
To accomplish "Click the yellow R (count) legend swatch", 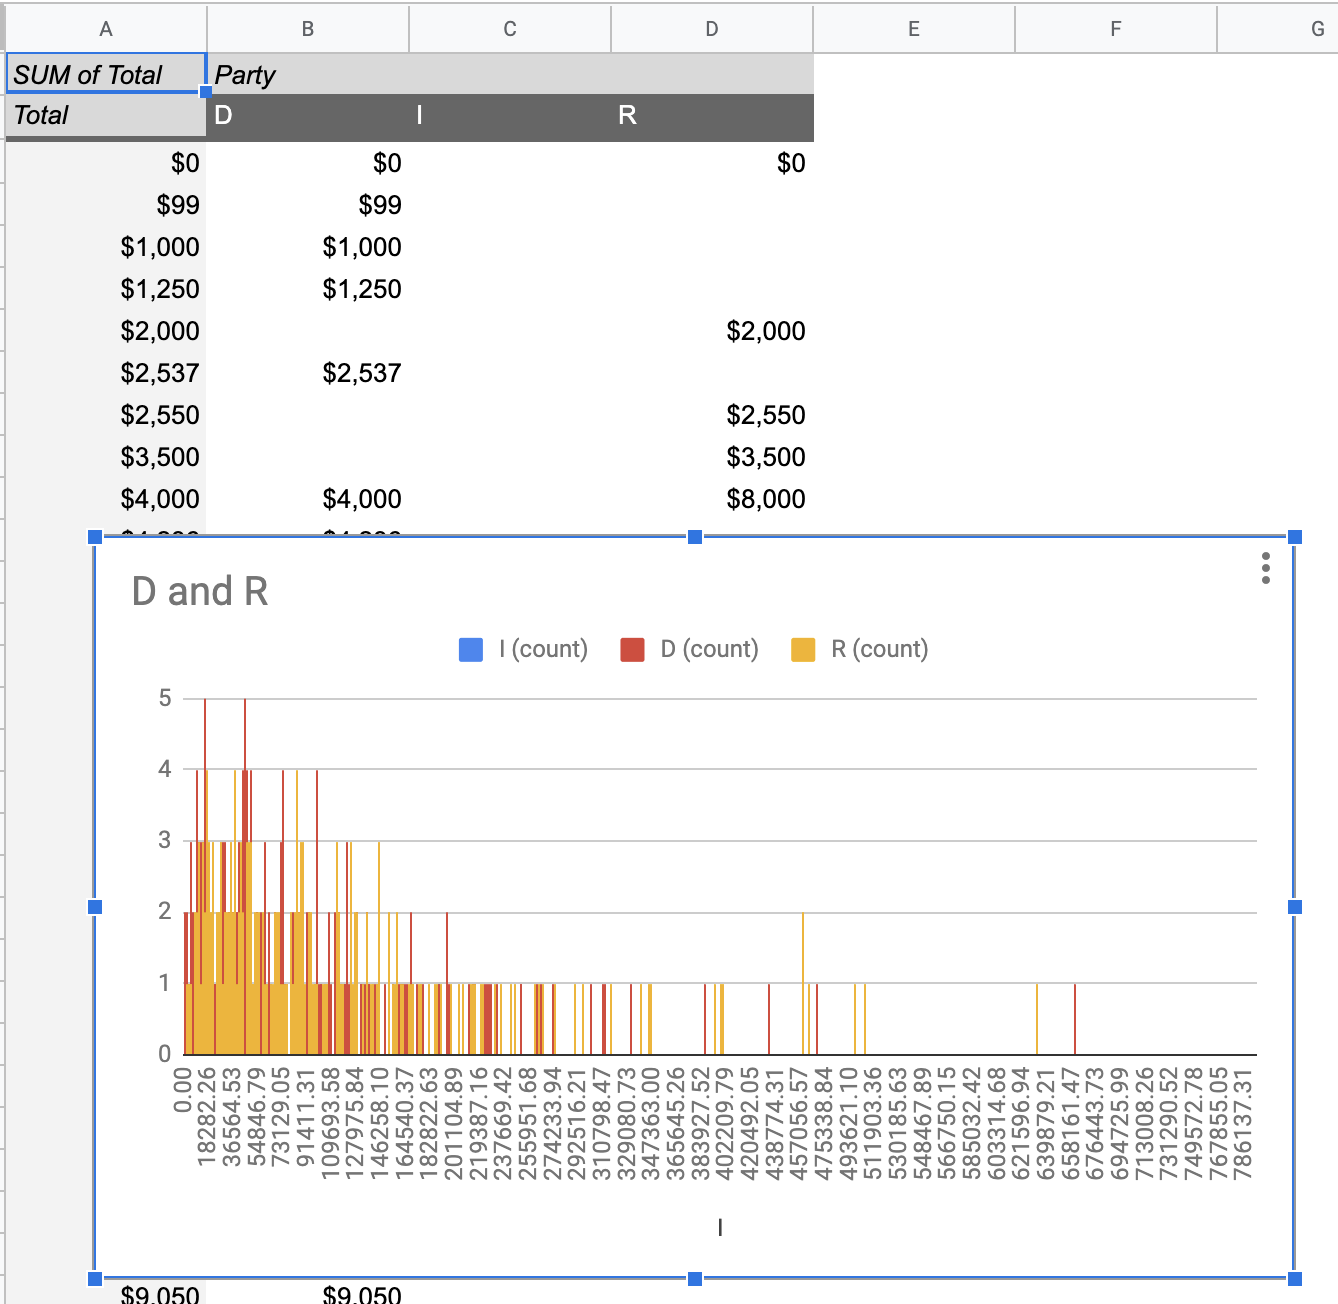I will pyautogui.click(x=803, y=650).
